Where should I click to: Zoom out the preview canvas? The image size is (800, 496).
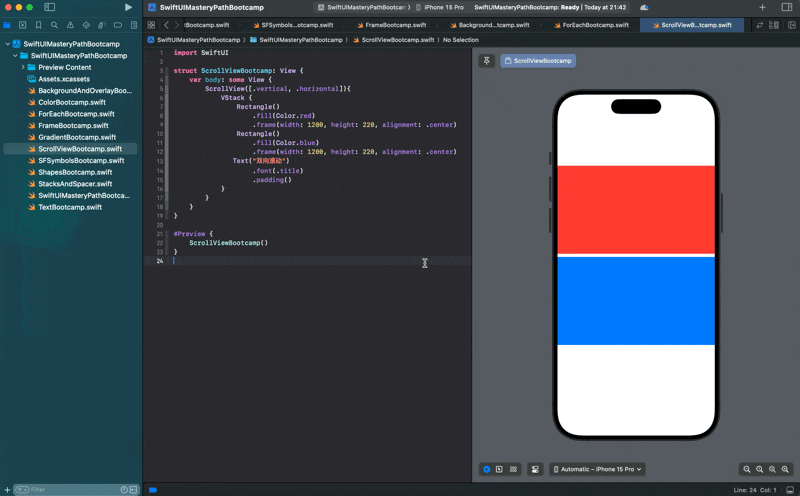click(x=747, y=469)
